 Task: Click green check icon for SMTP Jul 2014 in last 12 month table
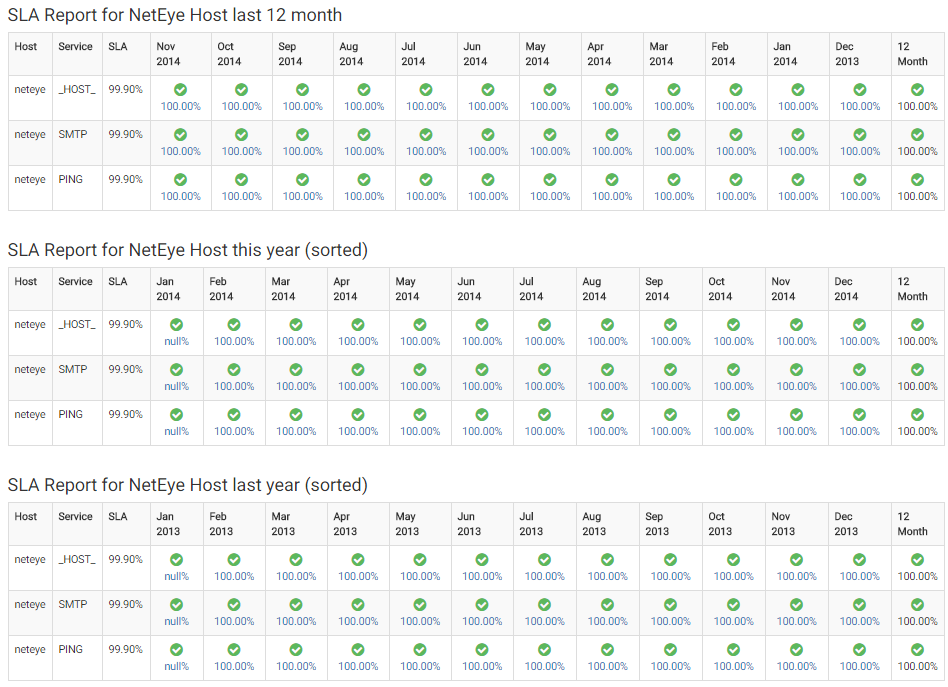pyautogui.click(x=426, y=134)
